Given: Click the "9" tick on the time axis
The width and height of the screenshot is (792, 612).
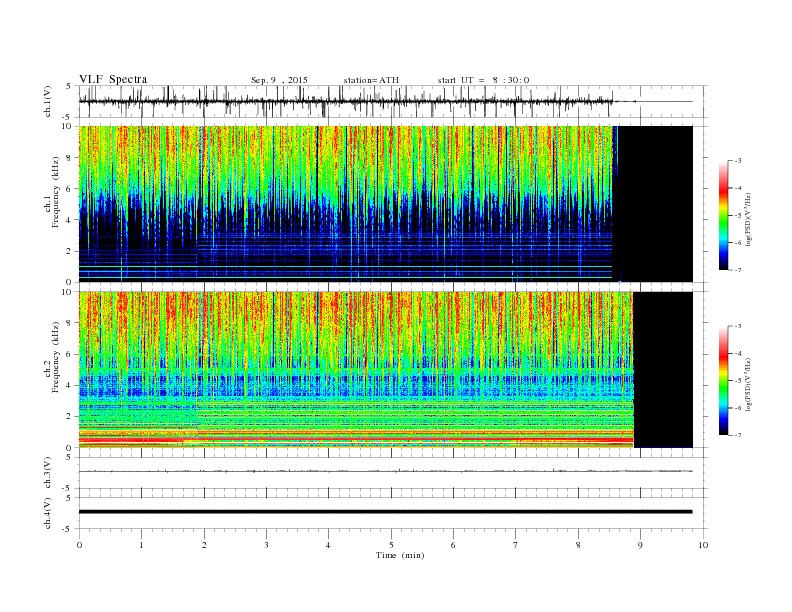Looking at the screenshot, I should pos(640,545).
